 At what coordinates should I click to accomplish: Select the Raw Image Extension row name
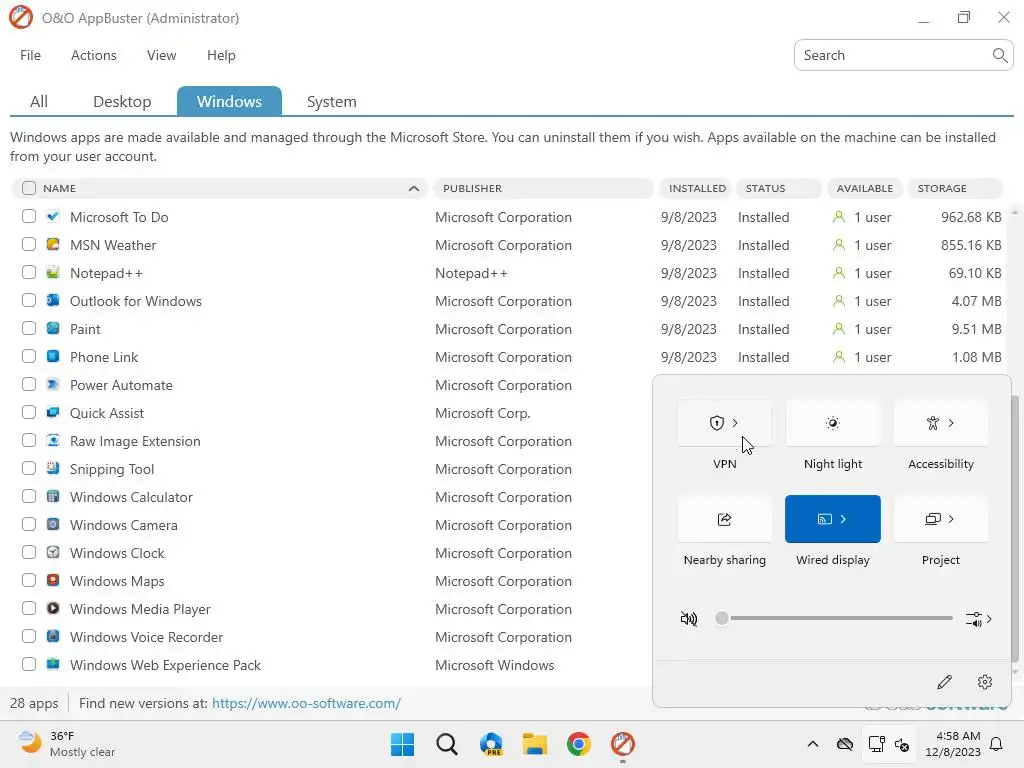[135, 441]
